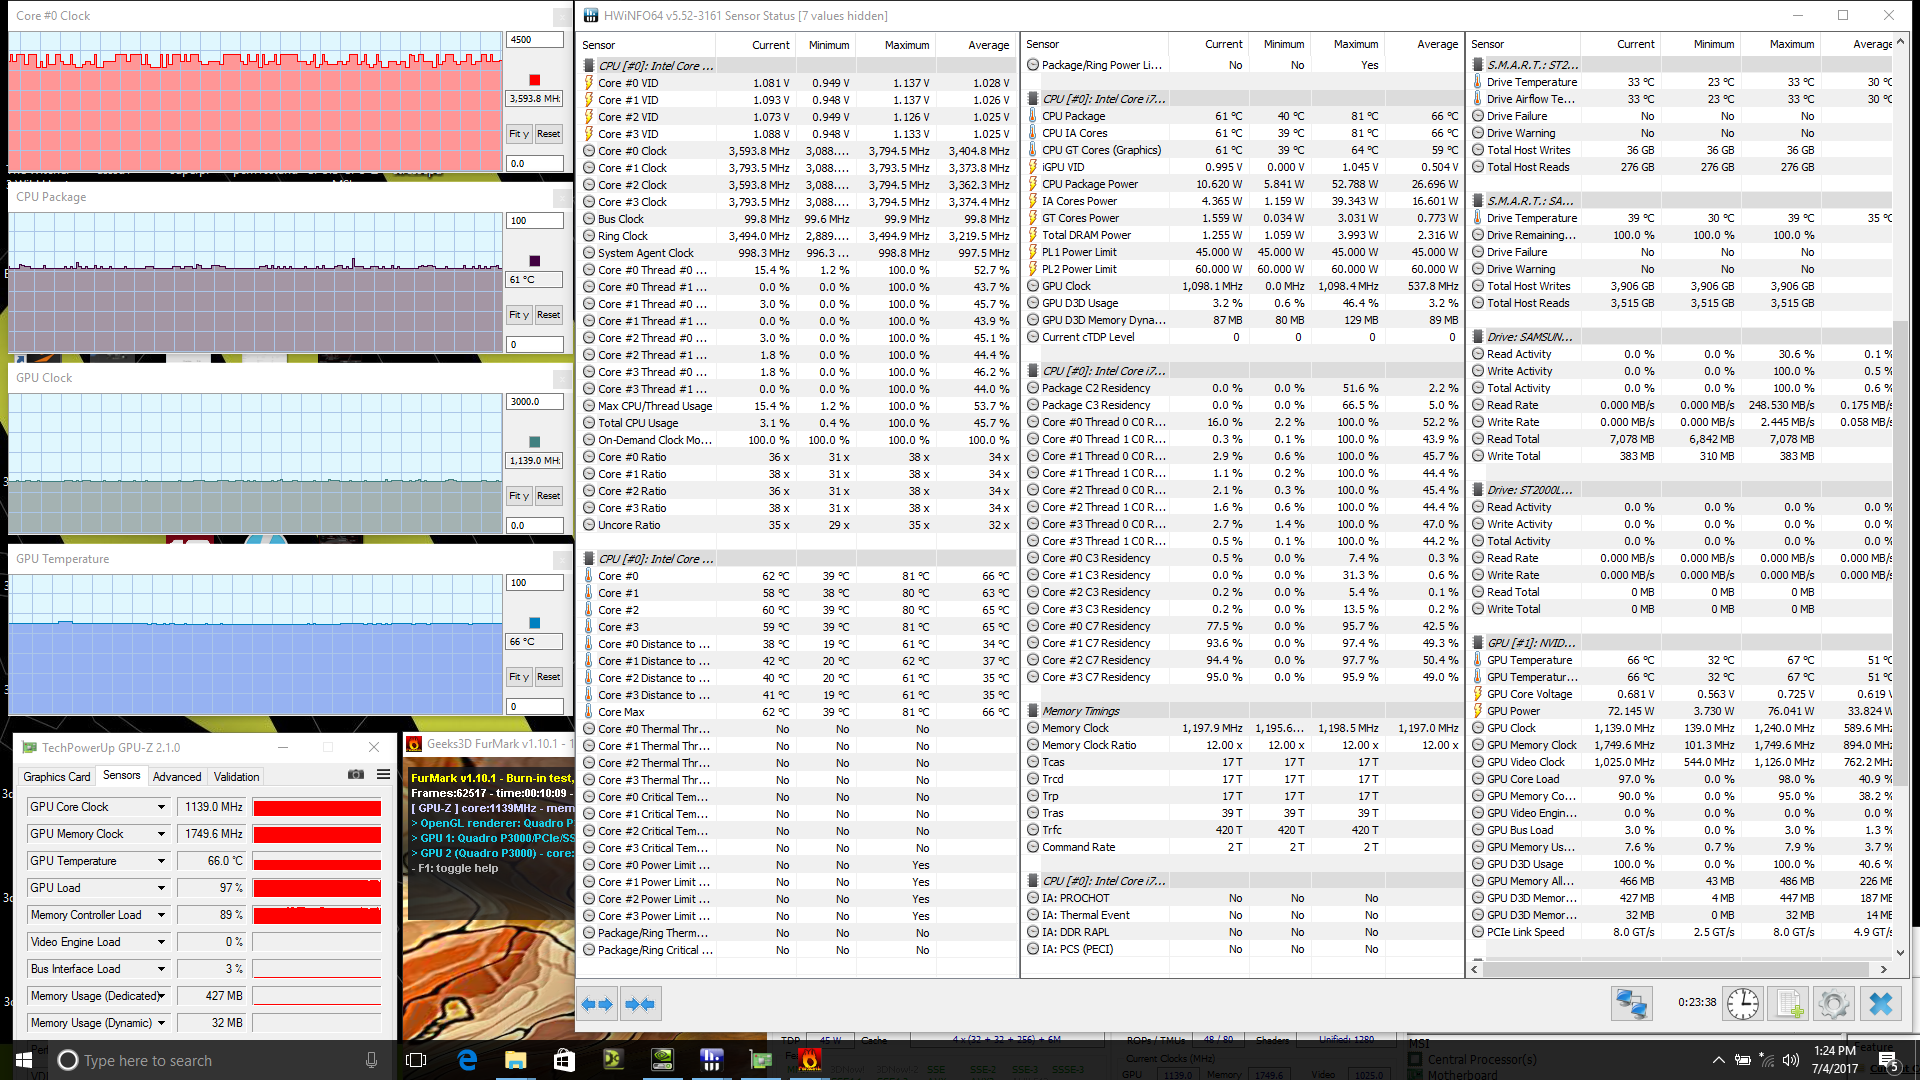Click the dark purple swatch in CPU Package graph
This screenshot has height=1080, width=1920.
[535, 261]
